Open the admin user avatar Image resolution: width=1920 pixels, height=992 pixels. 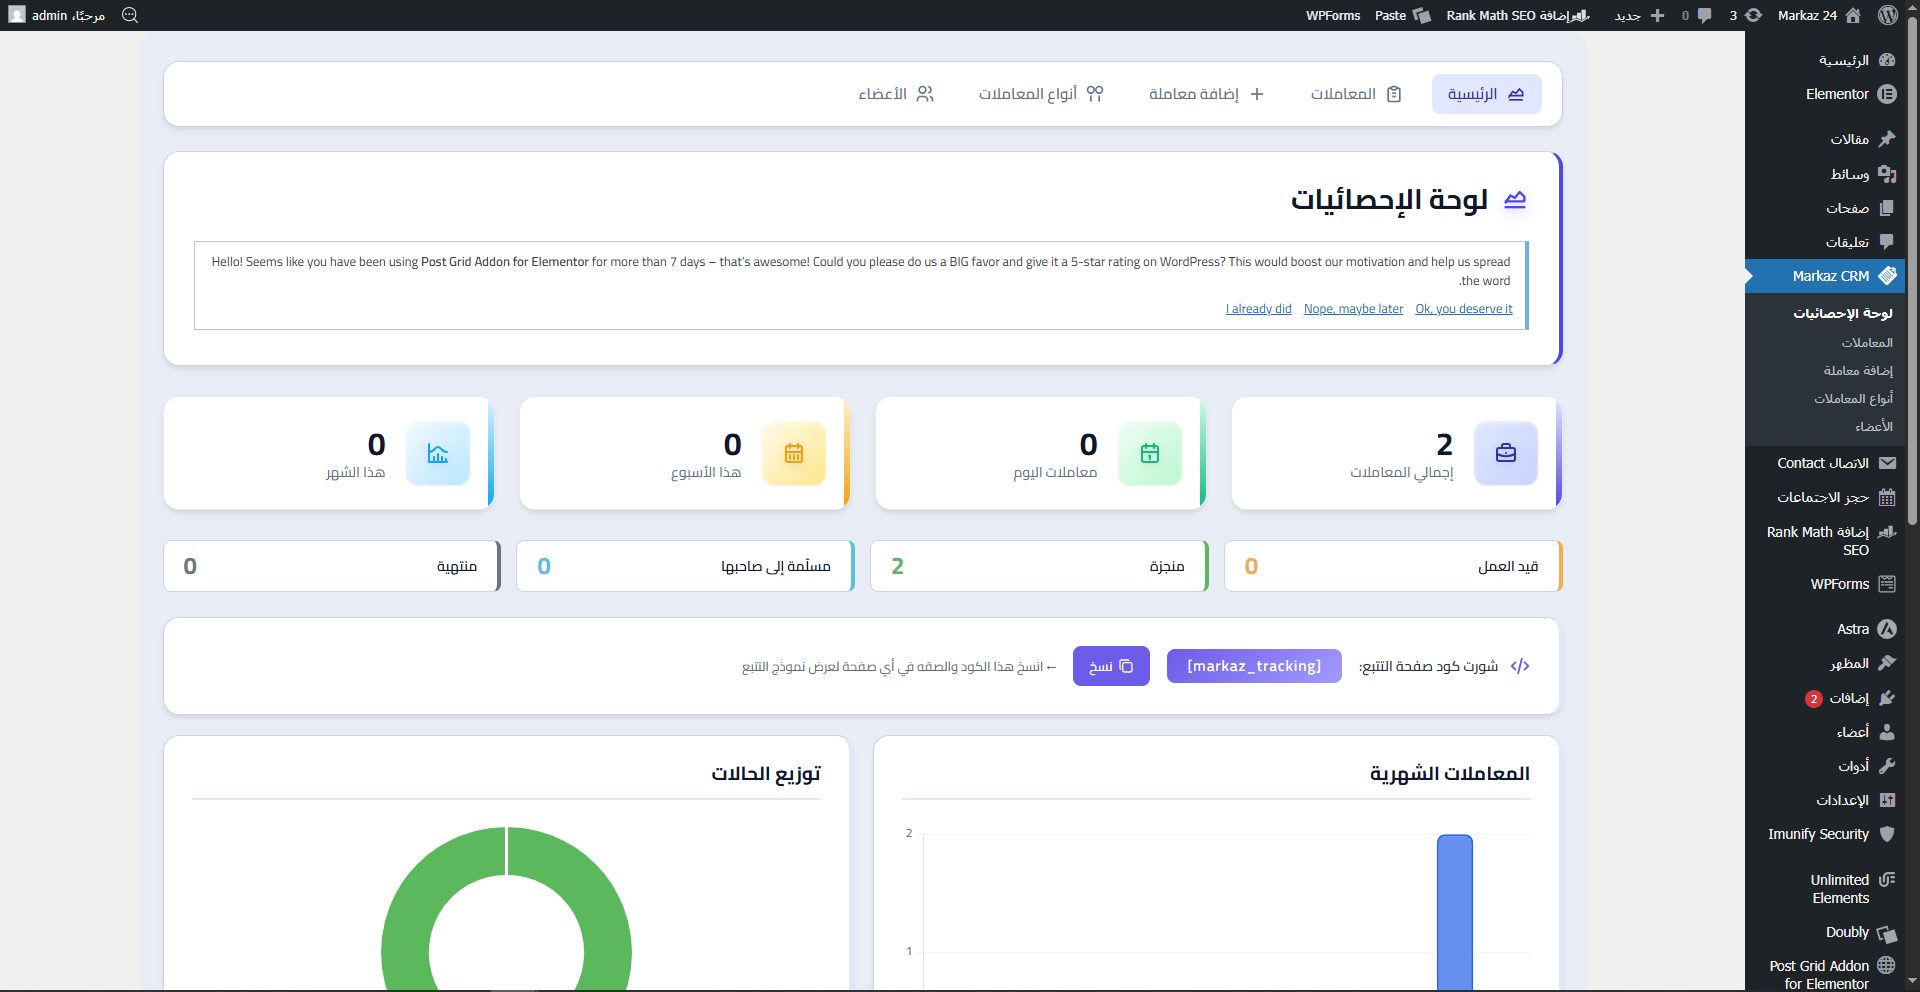tap(17, 15)
